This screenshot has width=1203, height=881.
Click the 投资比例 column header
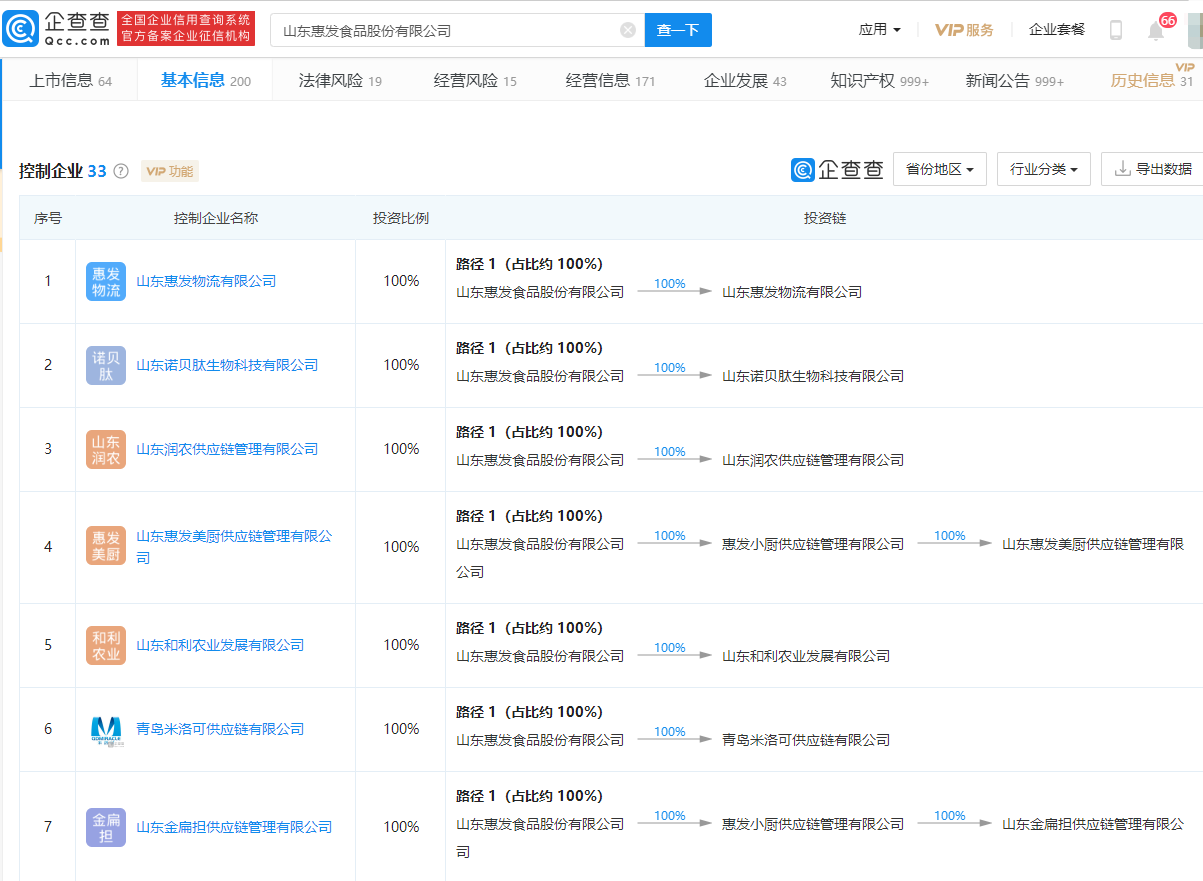click(401, 218)
